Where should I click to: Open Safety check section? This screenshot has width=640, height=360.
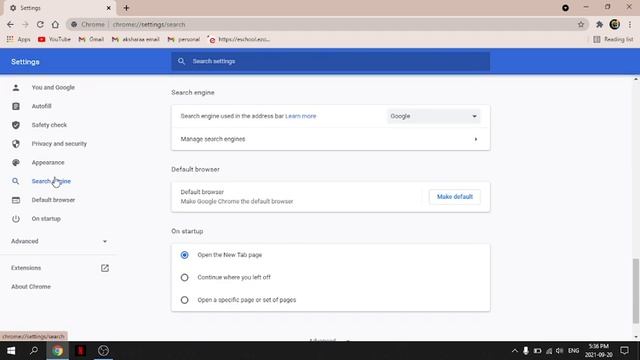pos(49,125)
